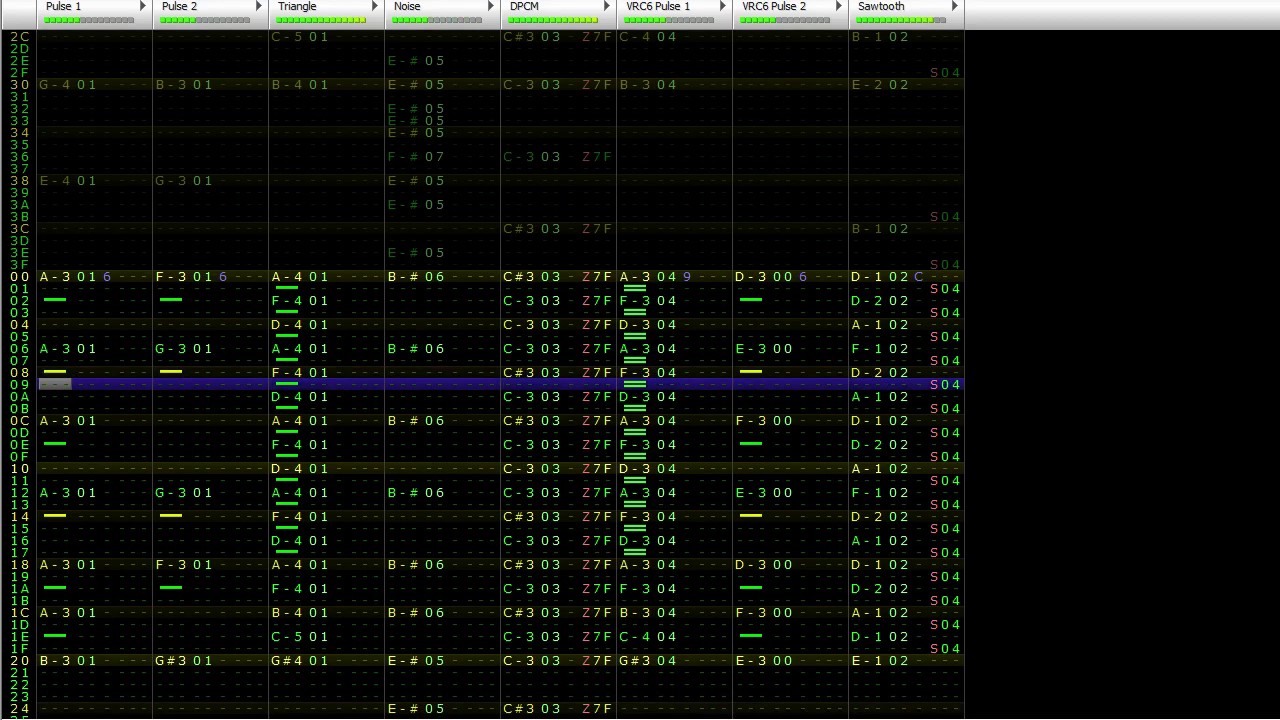Toggle mute on DPCM channel header

click(x=524, y=6)
